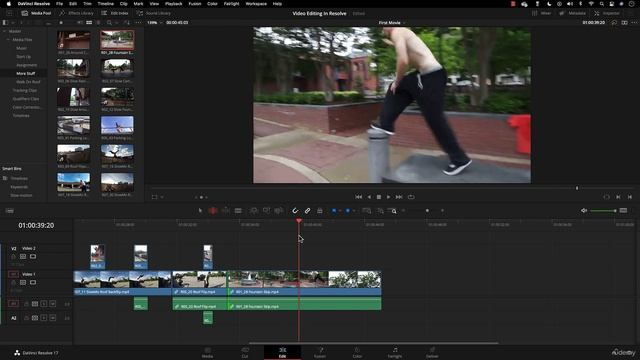The height and width of the screenshot is (360, 640).
Task: Click the blue Marker icon in toolbar
Action: [x=347, y=211]
